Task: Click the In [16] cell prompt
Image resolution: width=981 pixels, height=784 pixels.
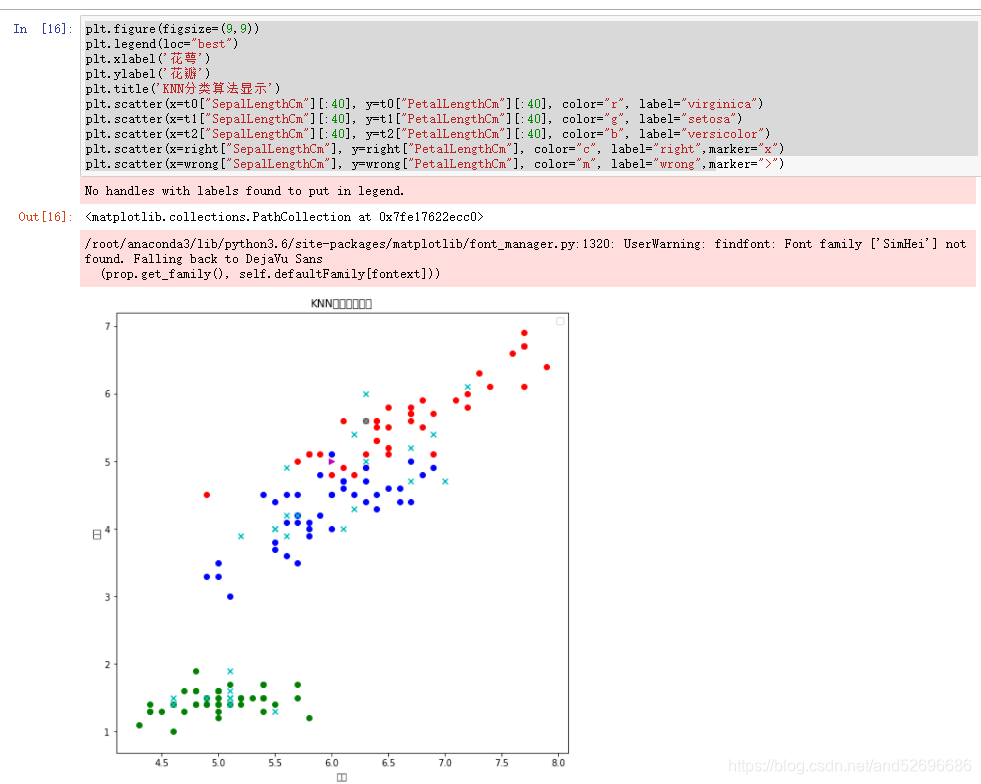Action: (x=43, y=29)
